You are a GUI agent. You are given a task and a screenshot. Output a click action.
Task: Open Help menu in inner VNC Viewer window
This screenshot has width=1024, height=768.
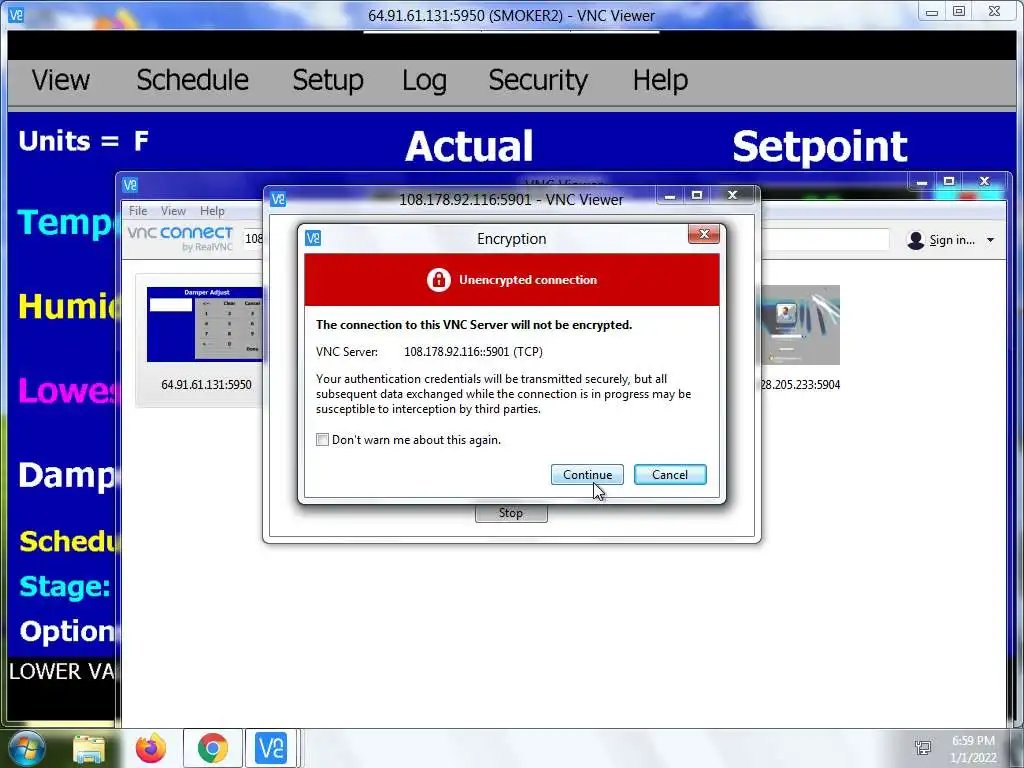[212, 211]
